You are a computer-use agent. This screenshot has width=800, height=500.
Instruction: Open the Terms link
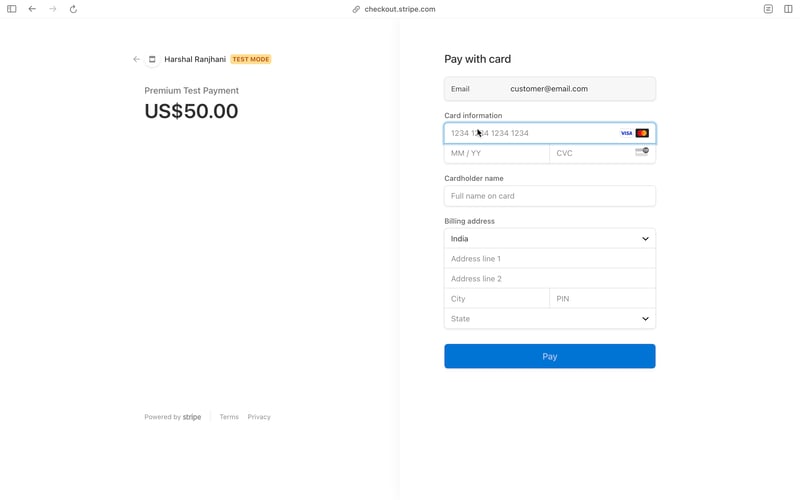229,417
